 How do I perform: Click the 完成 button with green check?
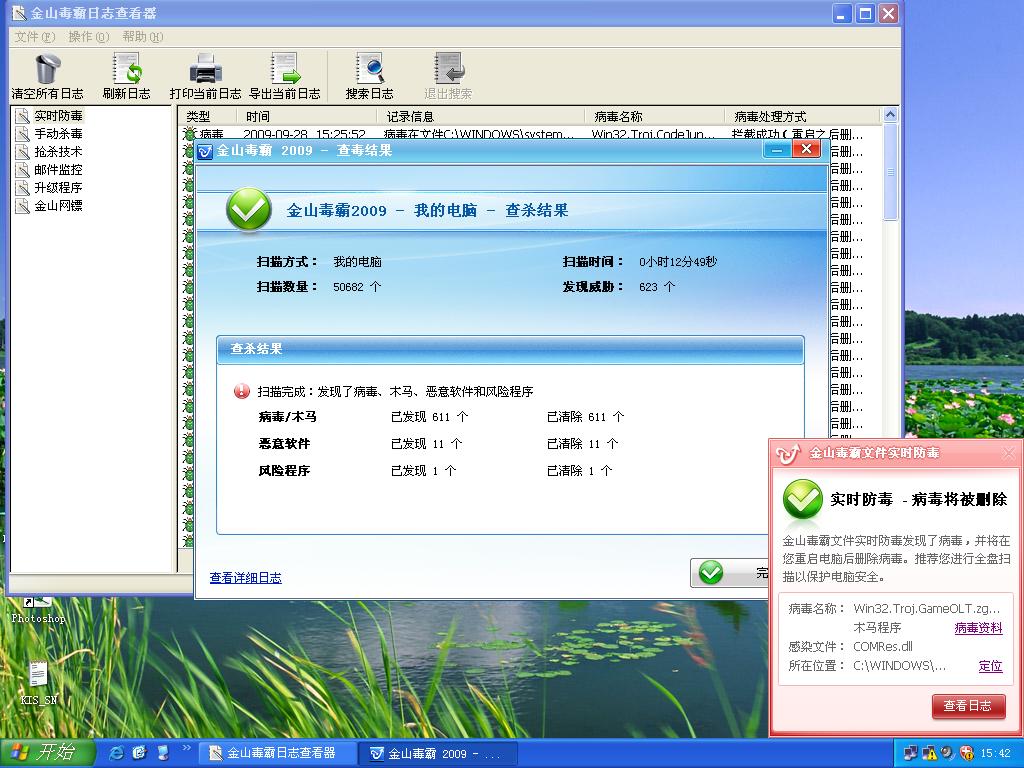730,573
